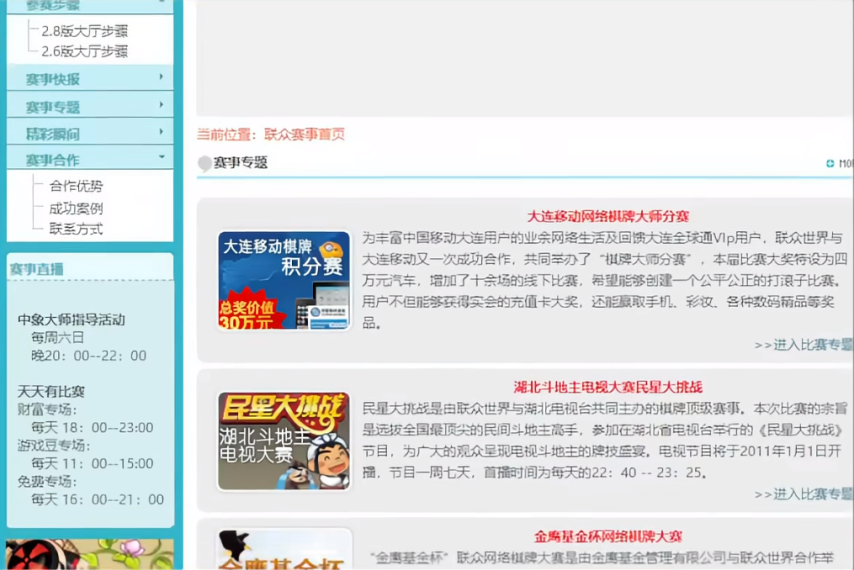This screenshot has height=570, width=854.
Task: Open 联系方式 contact page
Action: coord(76,229)
